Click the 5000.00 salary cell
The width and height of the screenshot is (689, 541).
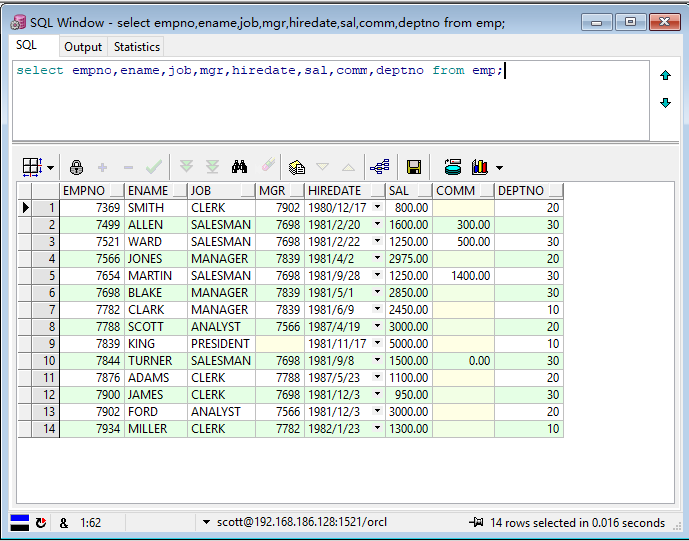pyautogui.click(x=409, y=344)
